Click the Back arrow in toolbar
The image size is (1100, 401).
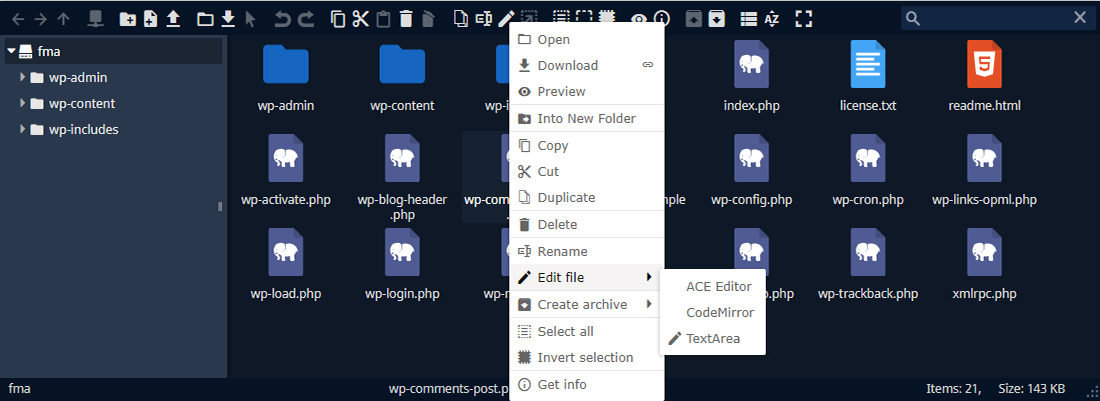18,19
